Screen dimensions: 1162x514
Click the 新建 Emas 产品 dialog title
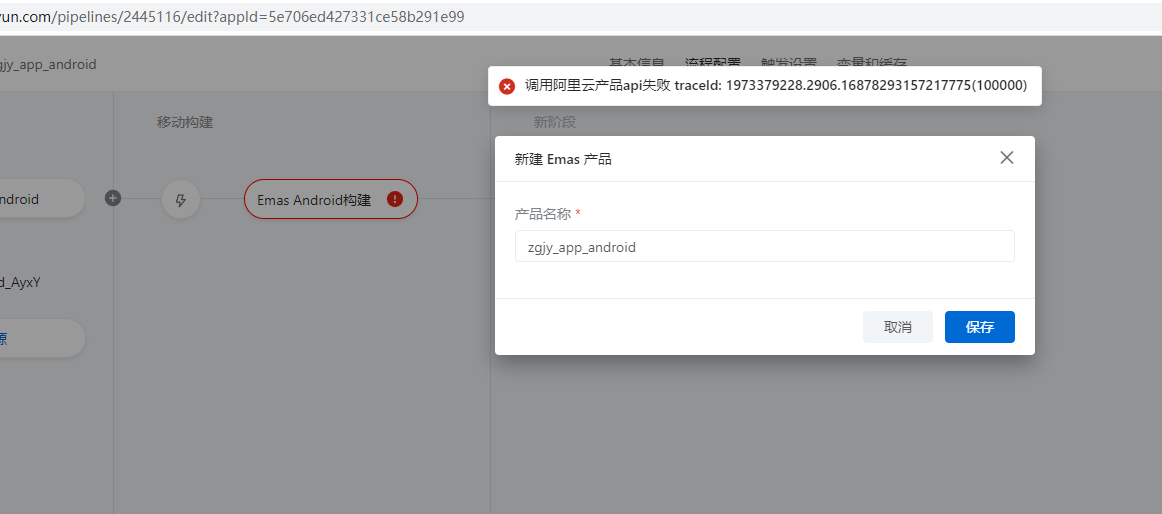563,159
